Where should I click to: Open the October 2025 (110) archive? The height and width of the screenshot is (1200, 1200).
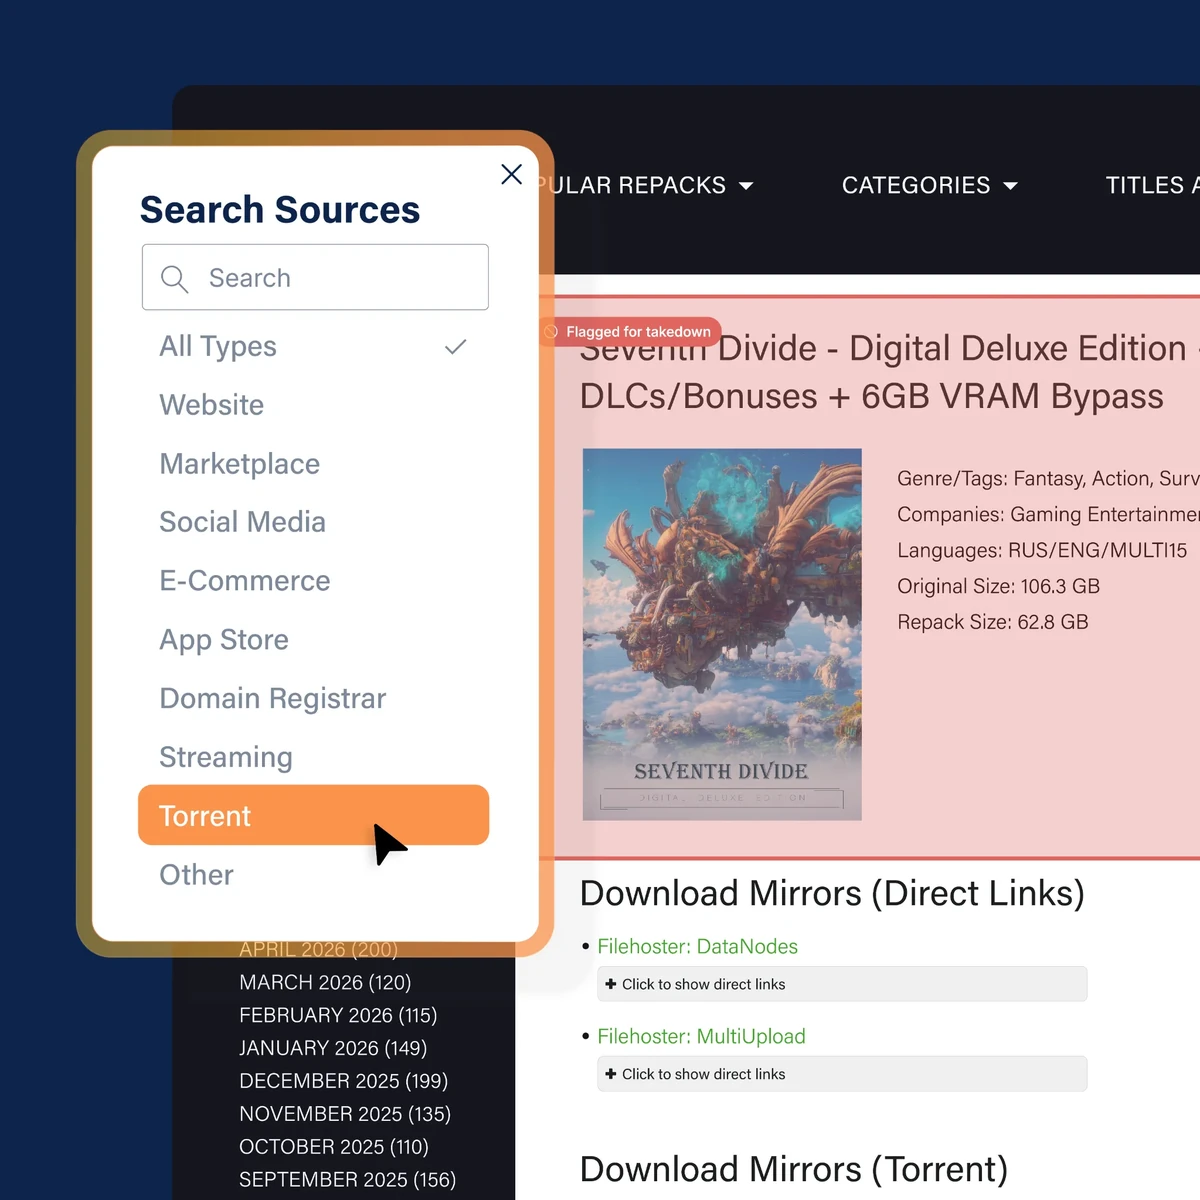[334, 1147]
